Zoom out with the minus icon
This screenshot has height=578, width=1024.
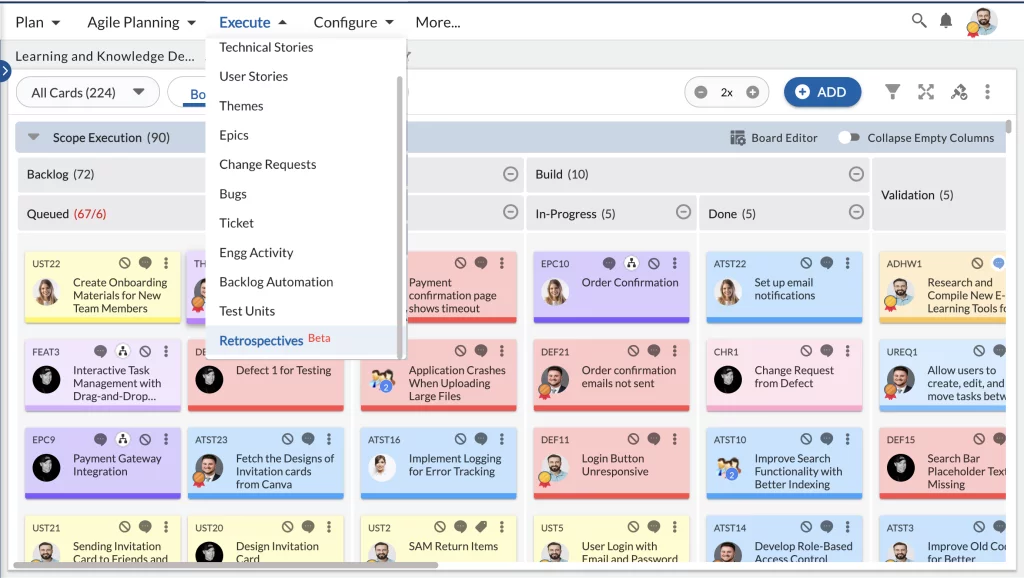(x=701, y=93)
